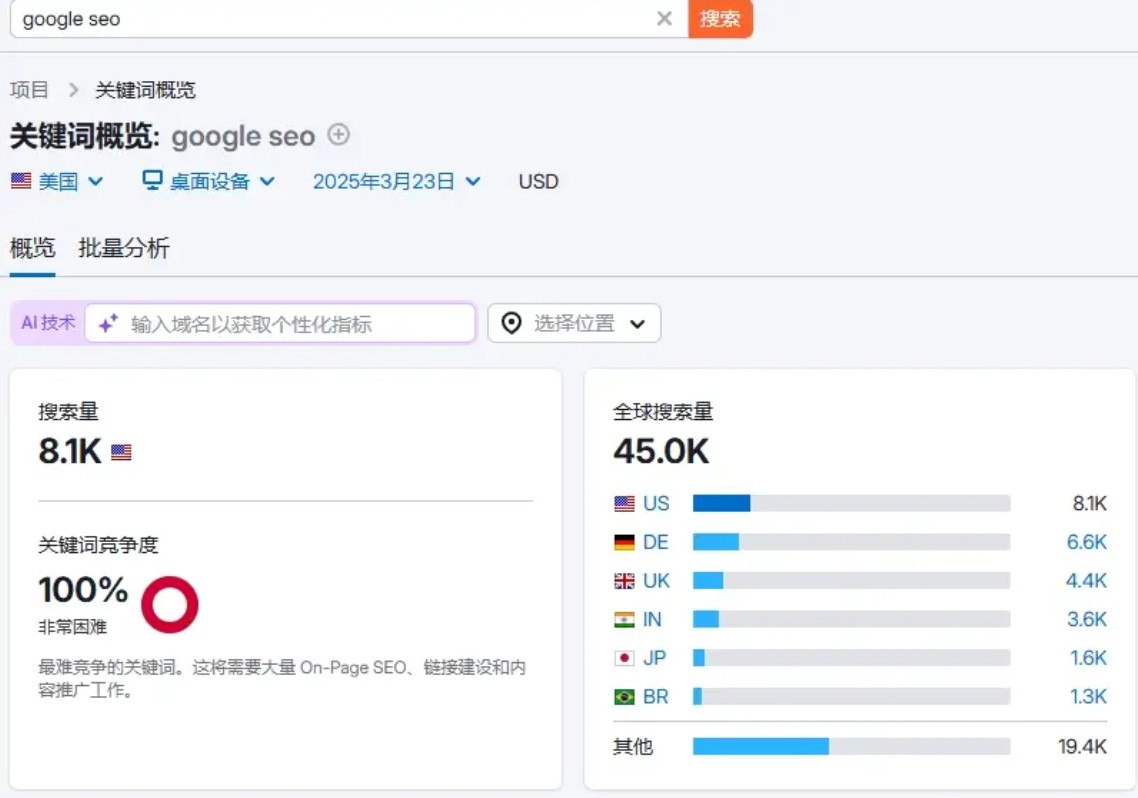The image size is (1138, 798).
Task: Click the 搜索量 card heading
Action: (68, 411)
